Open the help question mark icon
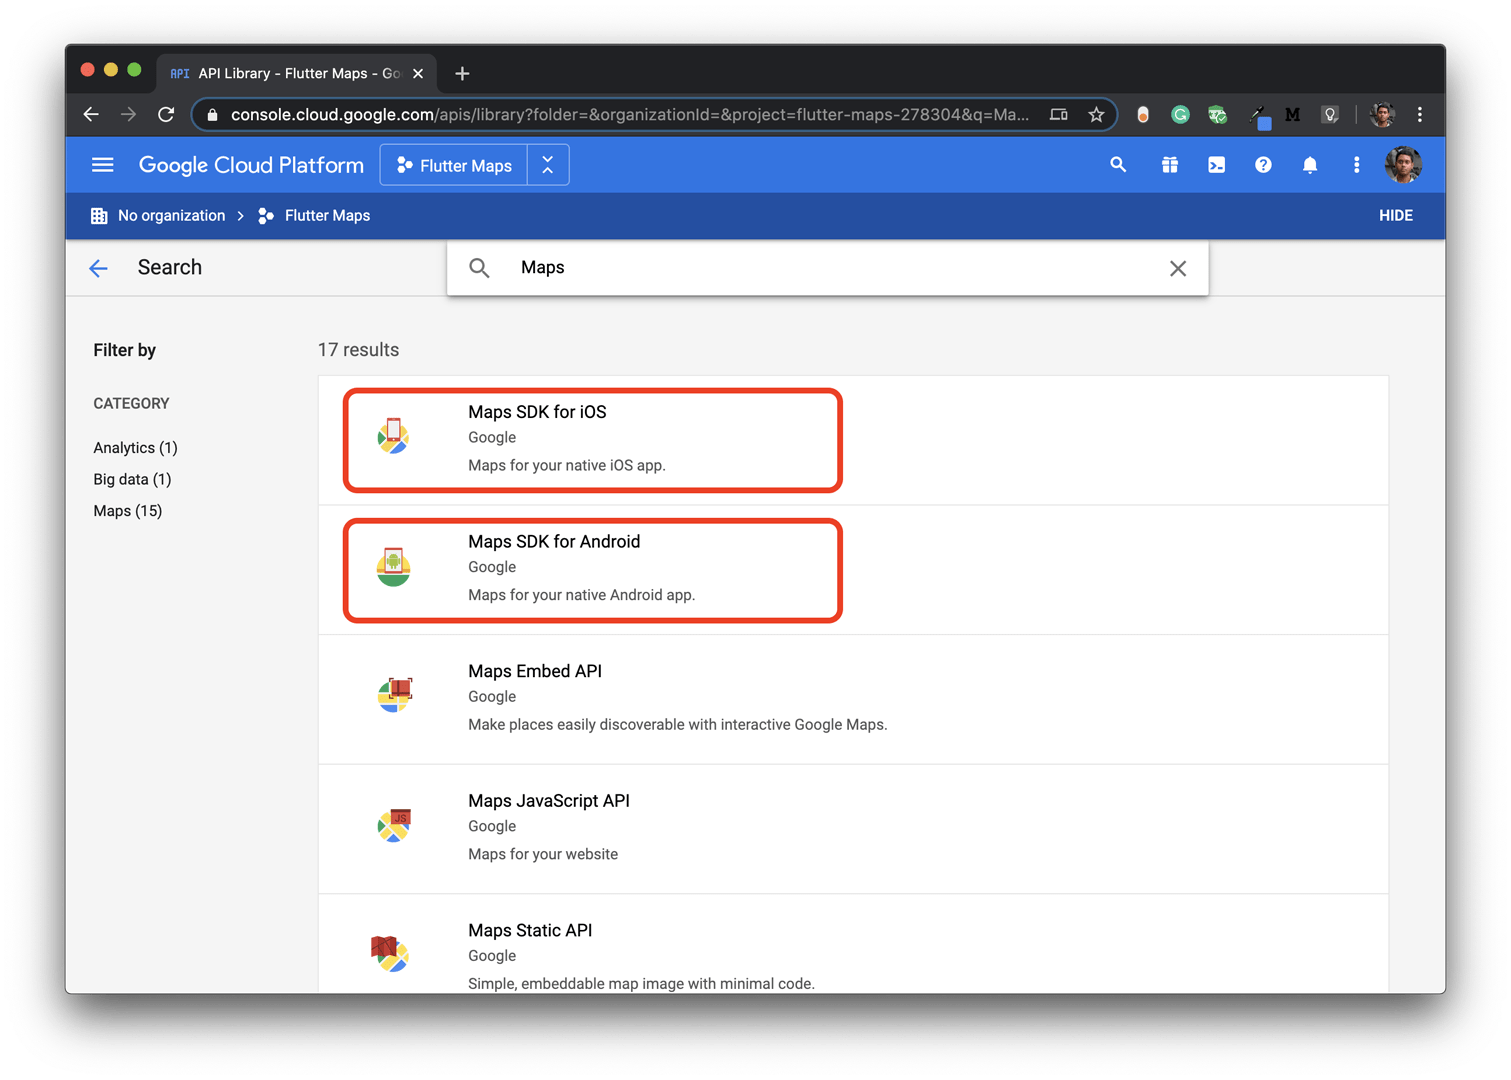 tap(1263, 165)
